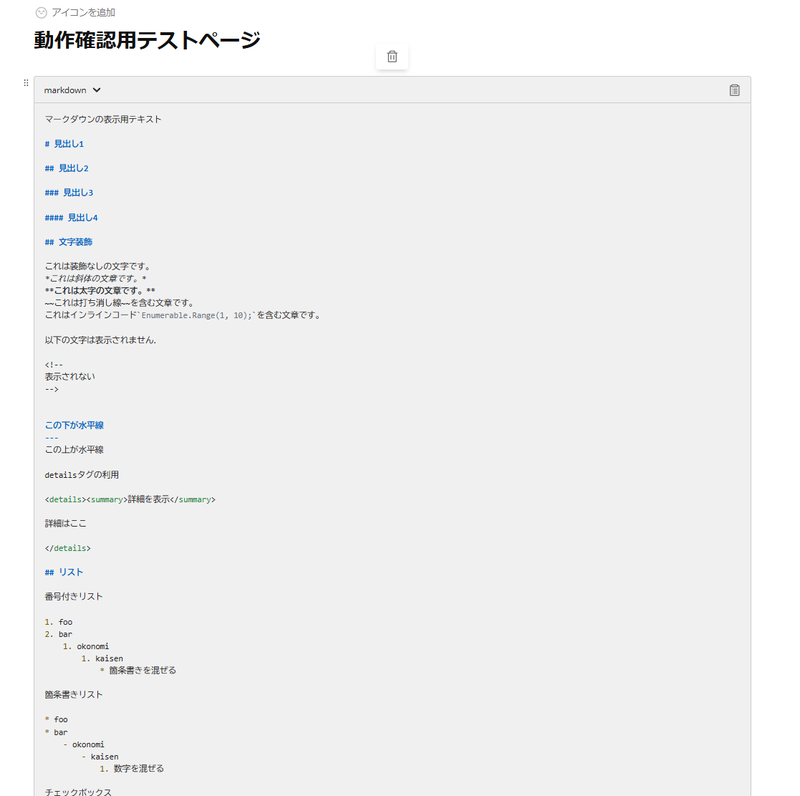Click line '番号付きリスト'
This screenshot has height=796, width=800.
[x=73, y=596]
